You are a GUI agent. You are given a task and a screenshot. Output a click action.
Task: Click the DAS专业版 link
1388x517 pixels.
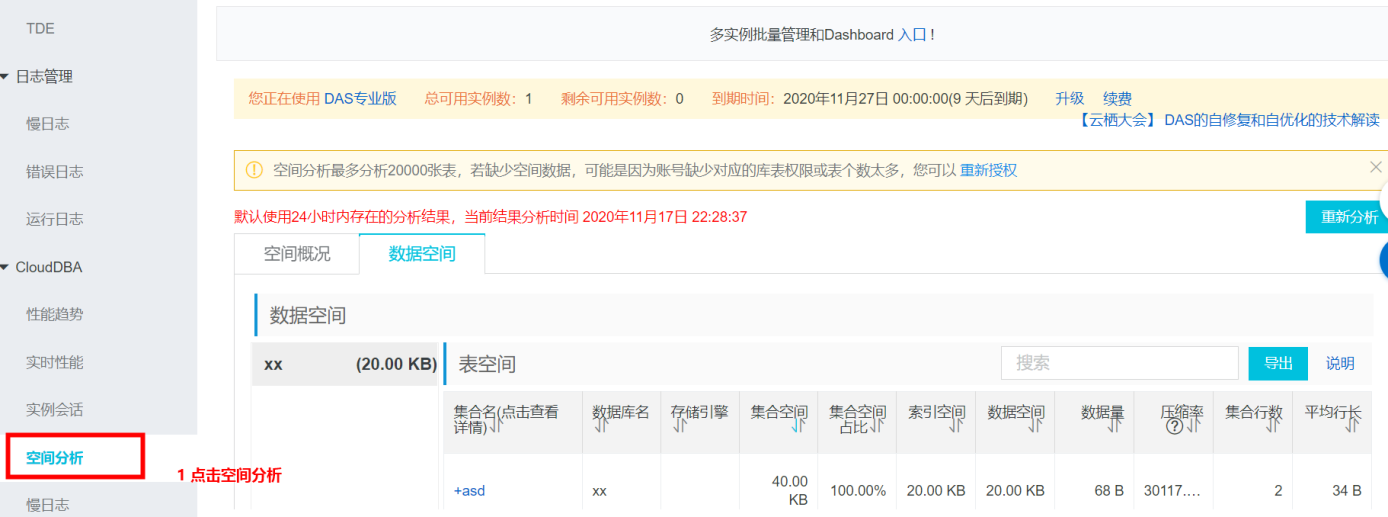point(360,98)
